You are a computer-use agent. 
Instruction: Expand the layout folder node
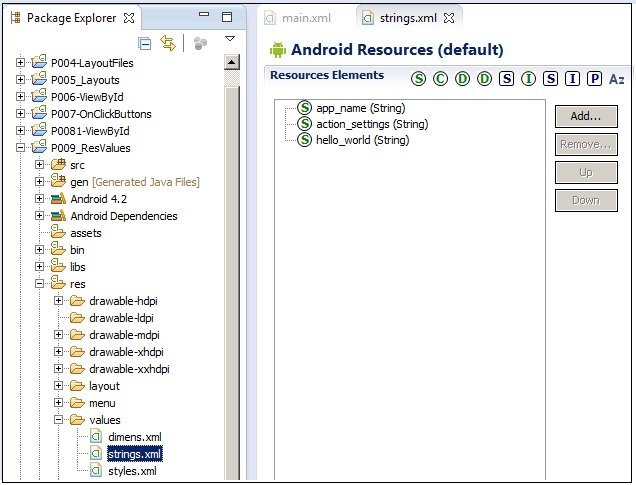pyautogui.click(x=58, y=386)
